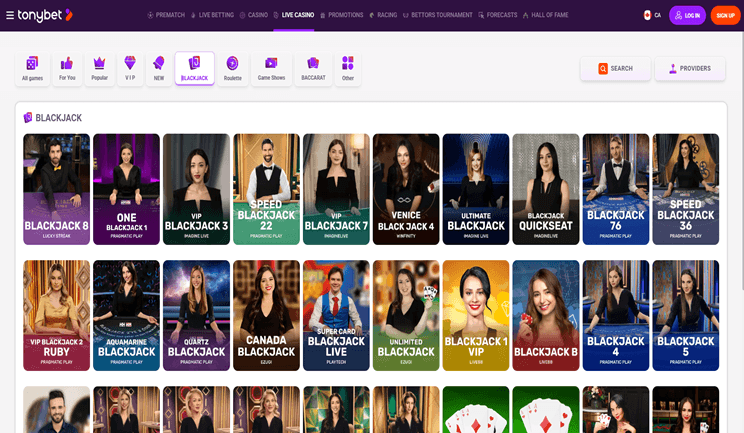This screenshot has height=433, width=744.
Task: Open the Blackjack 8 Lucky Streak game
Action: click(56, 189)
